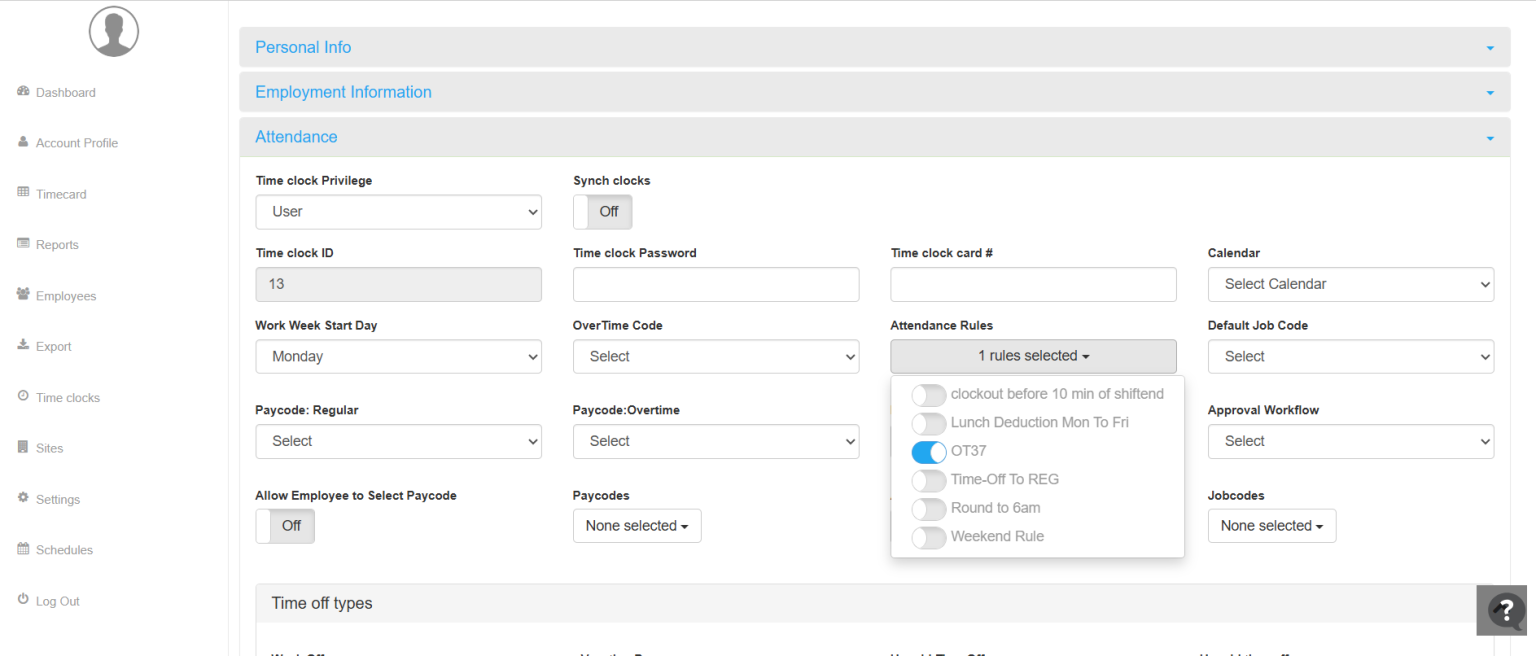Expand the Paycodes None selected dropdown
This screenshot has height=656, width=1536.
click(x=637, y=526)
